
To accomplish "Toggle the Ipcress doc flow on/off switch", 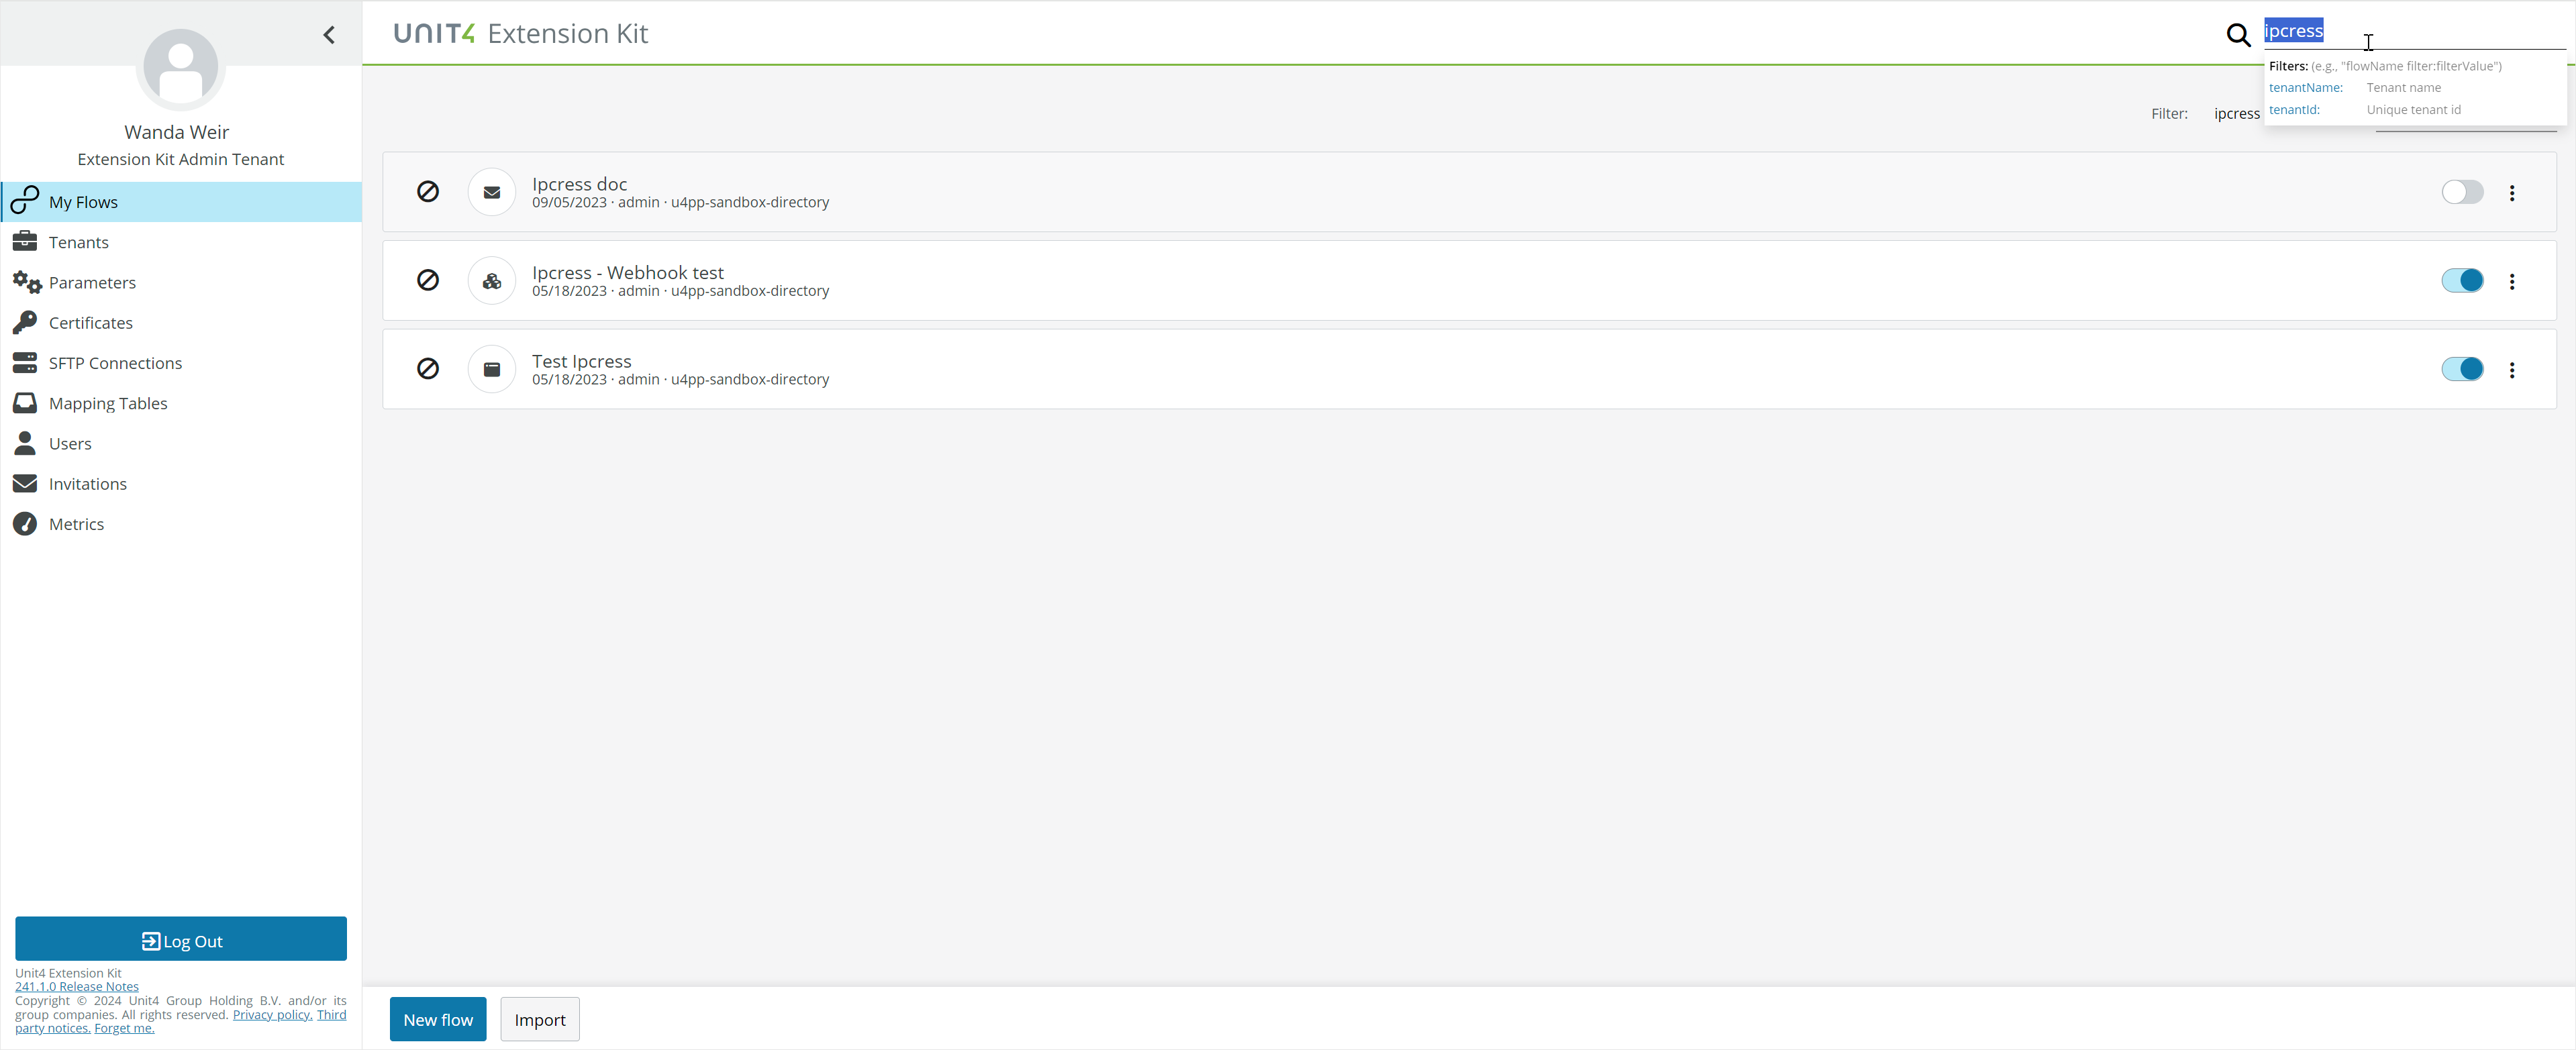I will (2461, 193).
